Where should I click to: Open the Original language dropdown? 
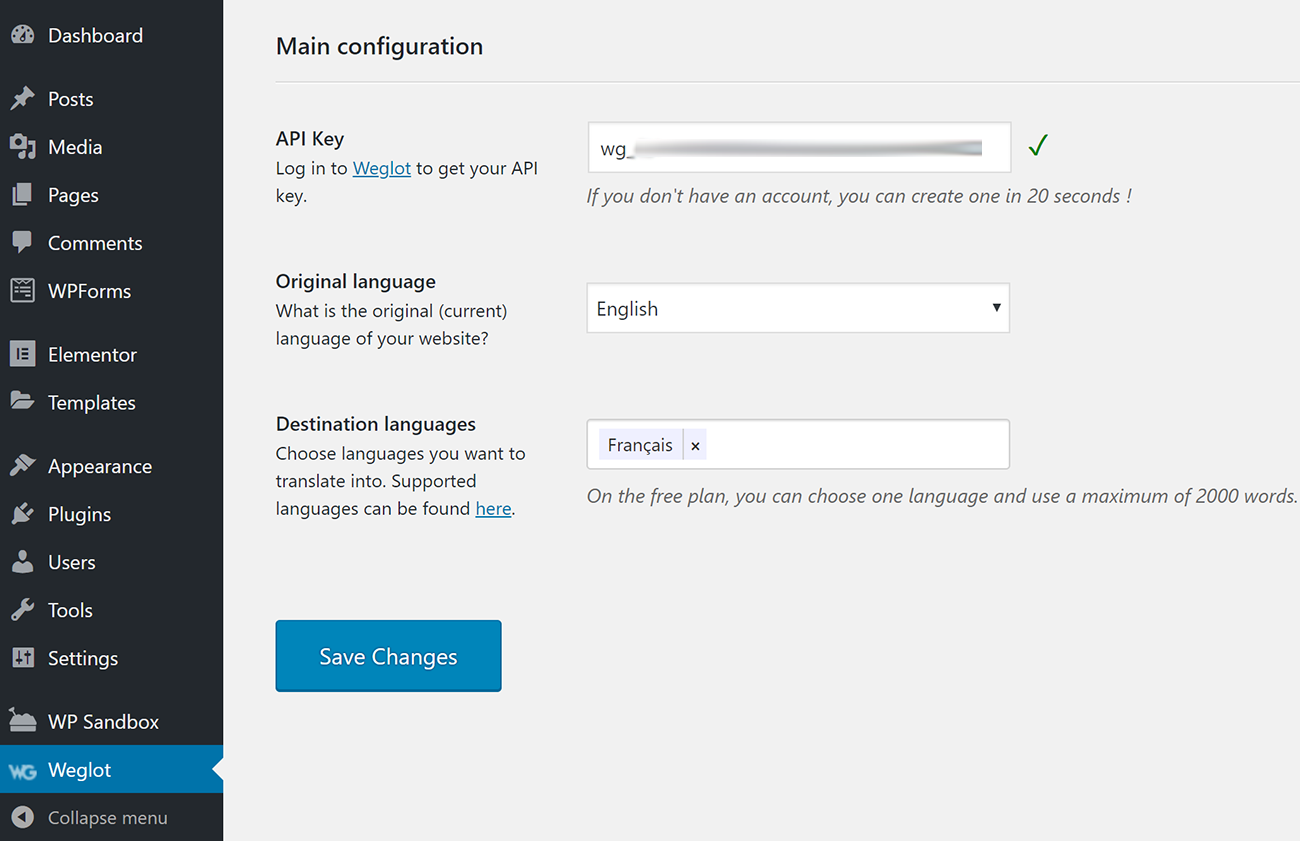(x=798, y=308)
